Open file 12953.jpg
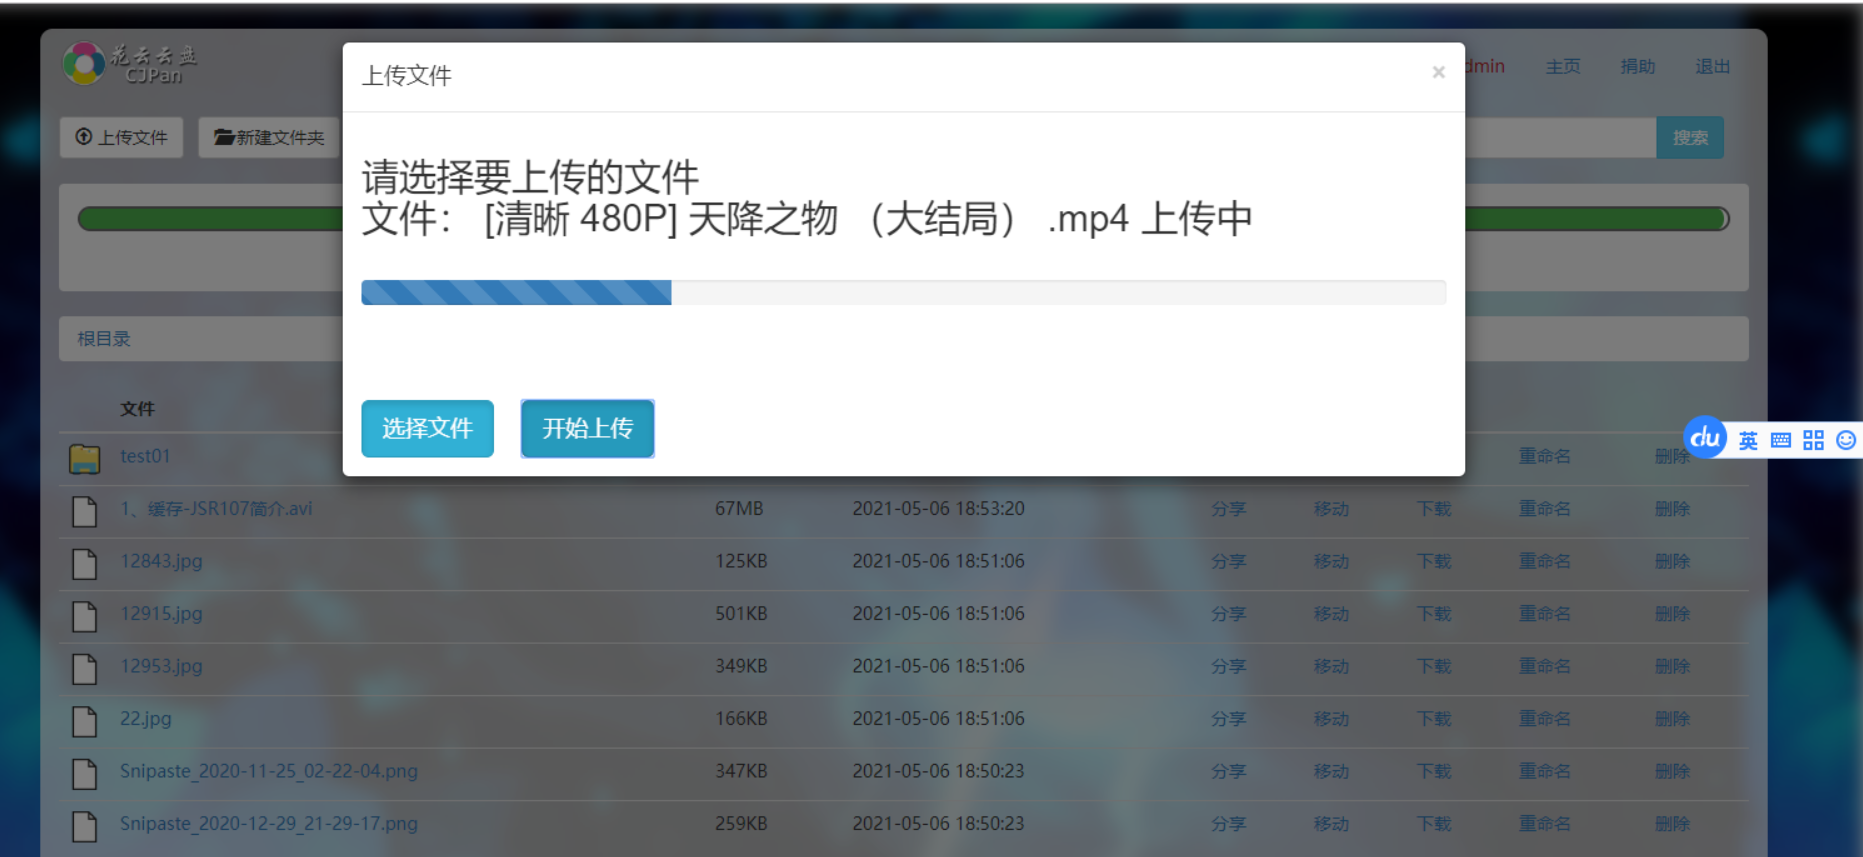The width and height of the screenshot is (1863, 857). (161, 666)
